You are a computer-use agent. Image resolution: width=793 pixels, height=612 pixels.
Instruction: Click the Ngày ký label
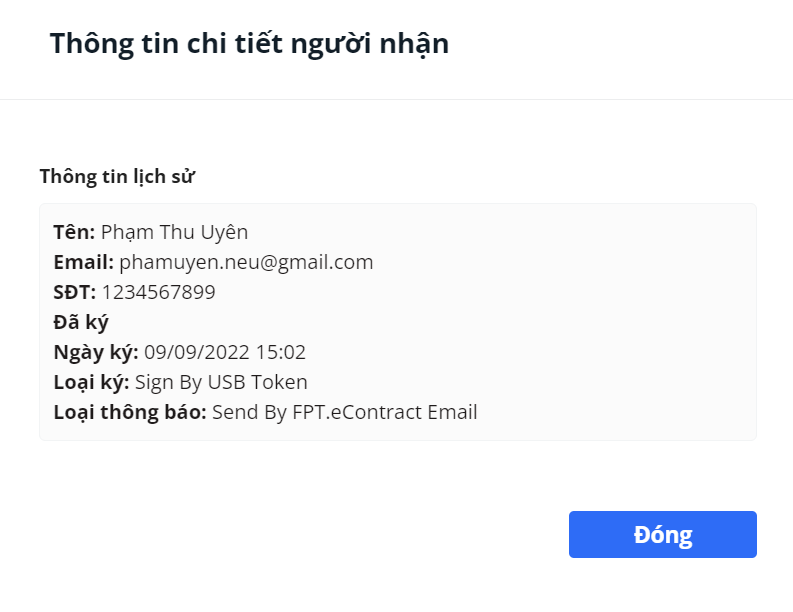click(96, 353)
